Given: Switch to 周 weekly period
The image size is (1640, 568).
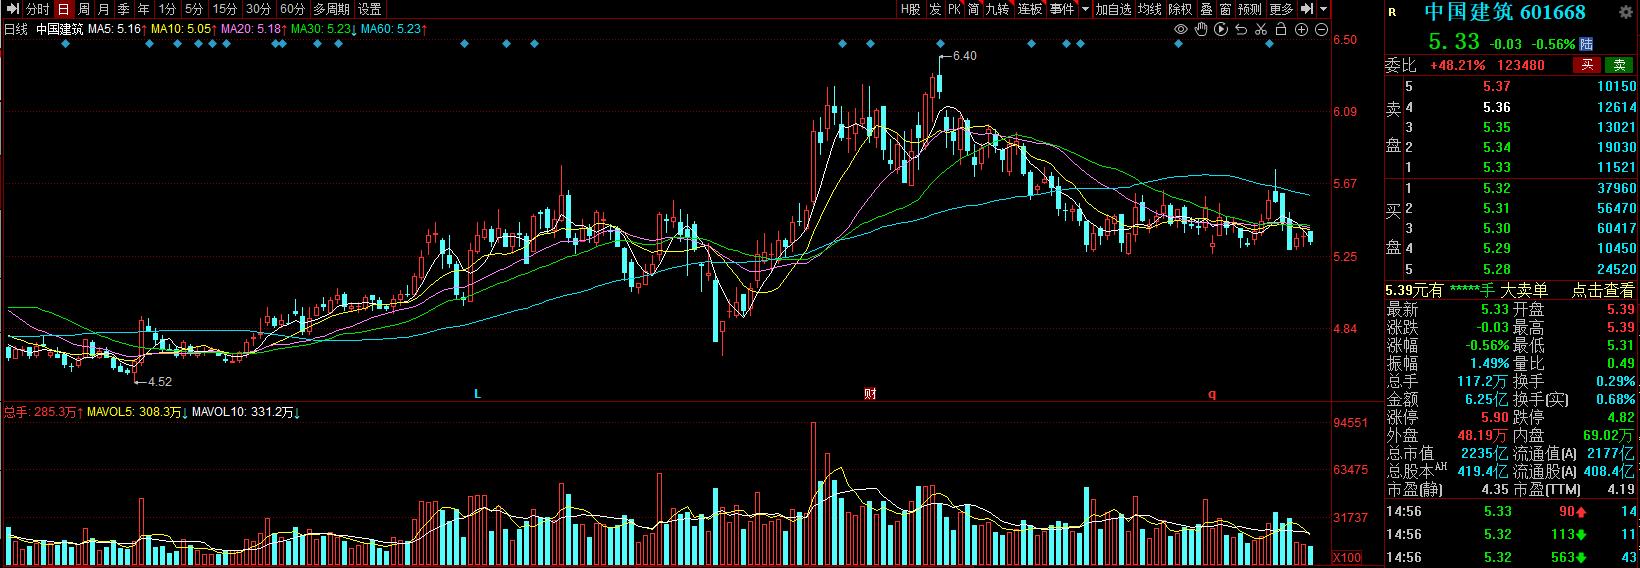Looking at the screenshot, I should tap(84, 9).
